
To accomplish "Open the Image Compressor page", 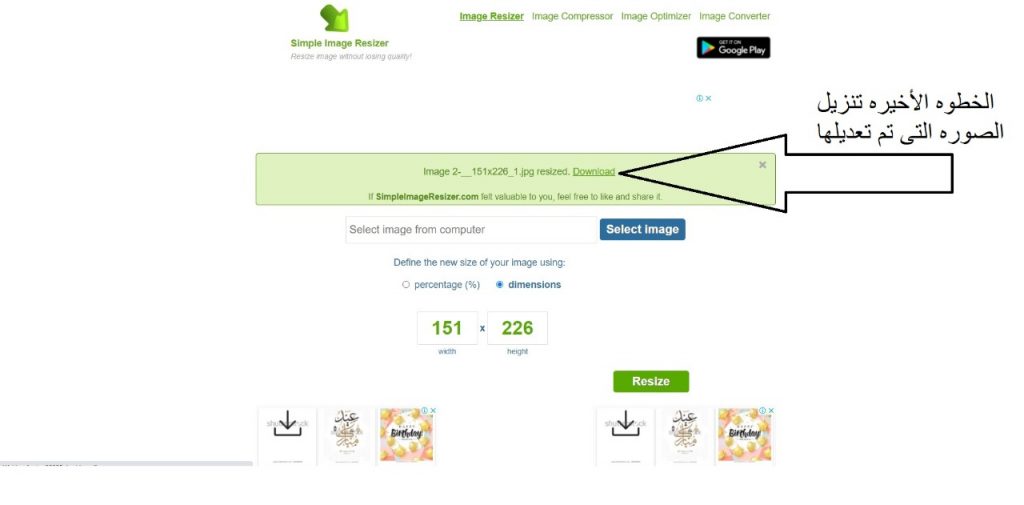I will (572, 16).
